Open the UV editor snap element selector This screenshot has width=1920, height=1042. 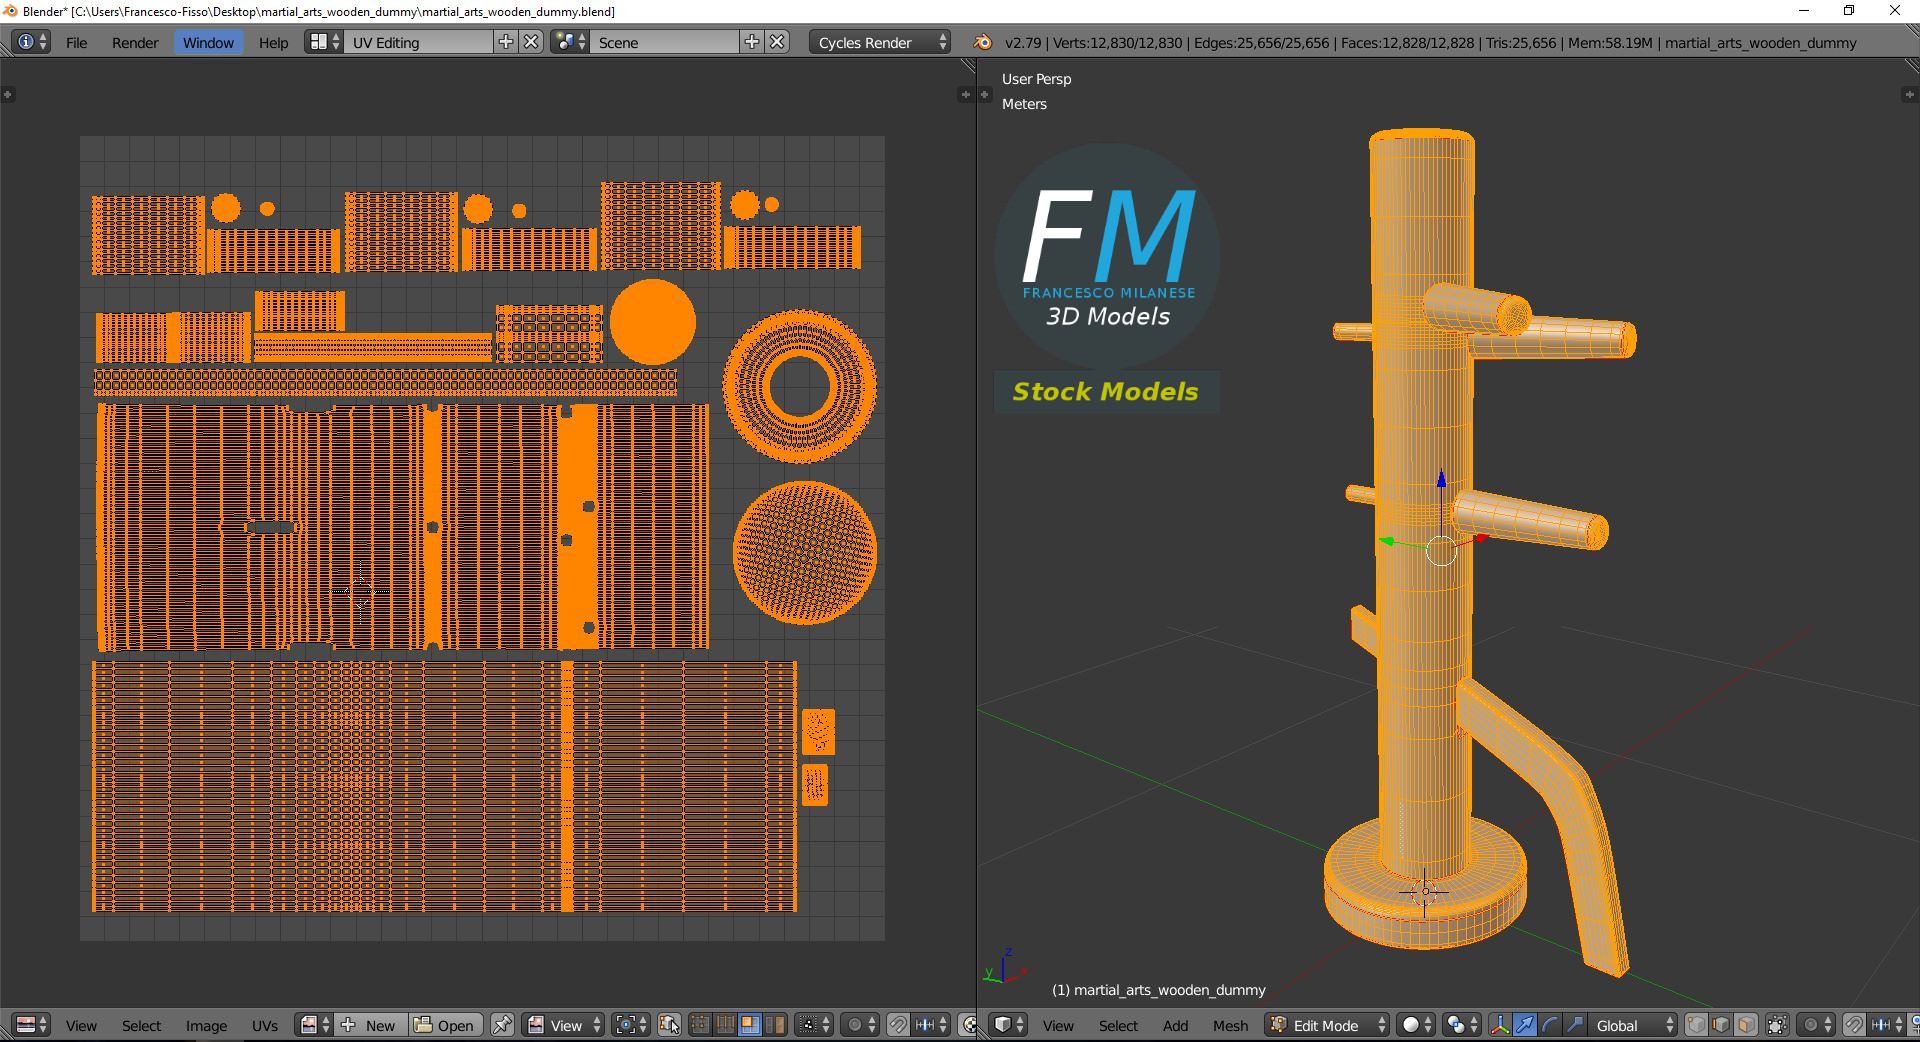930,1025
